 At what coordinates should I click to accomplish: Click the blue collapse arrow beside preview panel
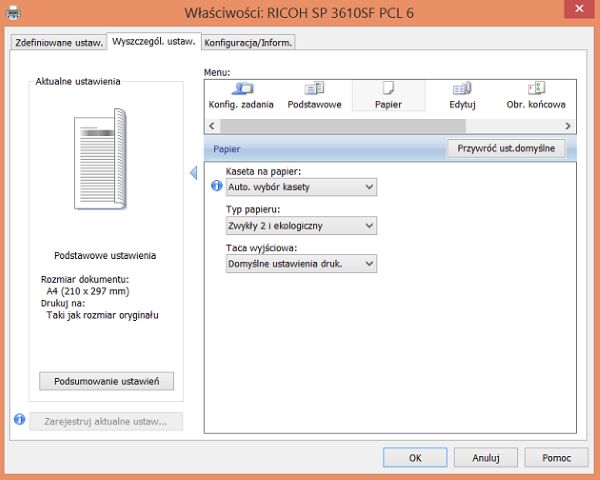click(194, 173)
